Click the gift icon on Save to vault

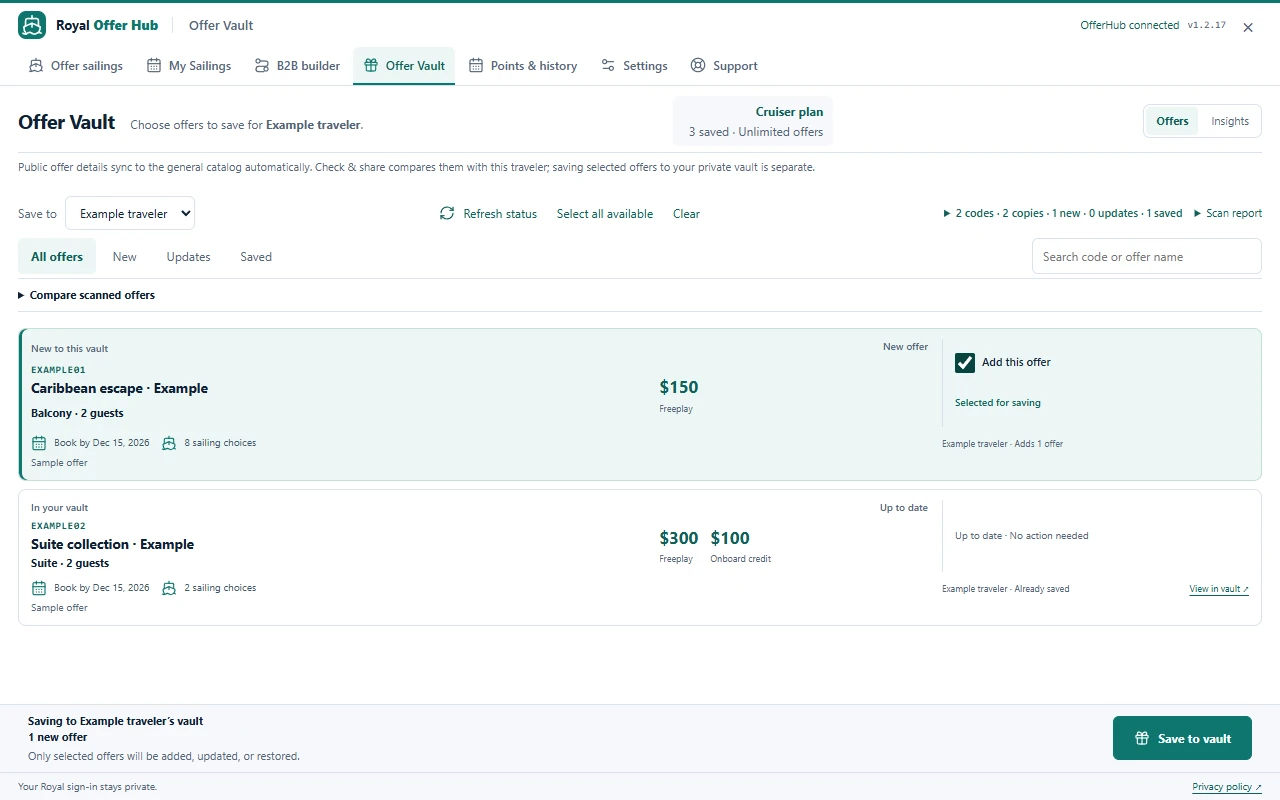point(1142,738)
